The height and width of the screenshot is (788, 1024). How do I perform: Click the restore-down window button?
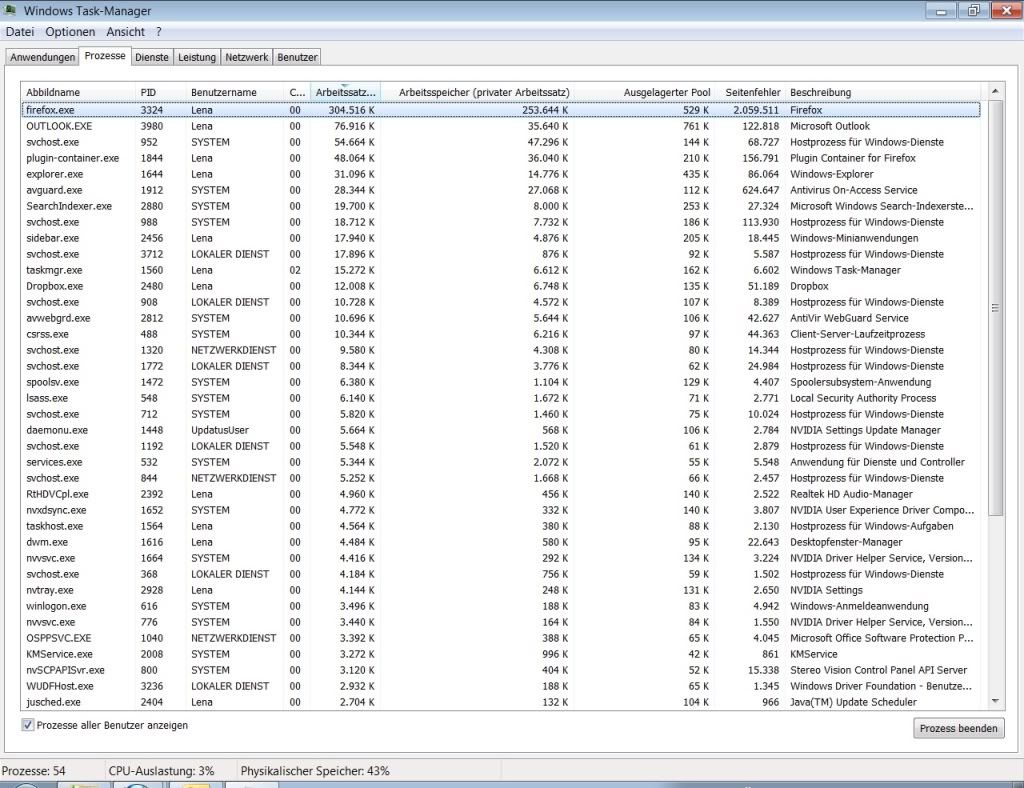click(x=971, y=11)
